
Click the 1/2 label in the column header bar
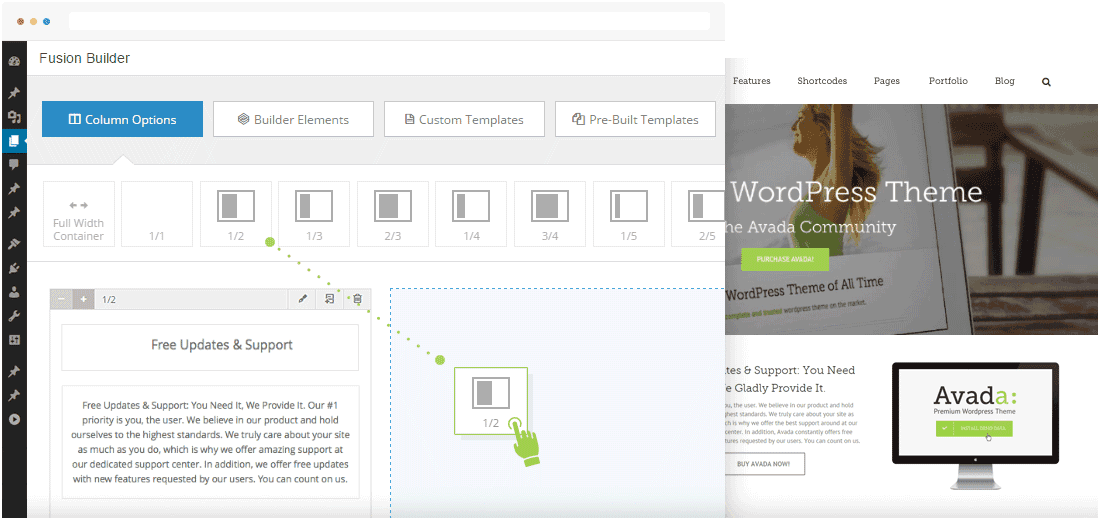(x=109, y=300)
